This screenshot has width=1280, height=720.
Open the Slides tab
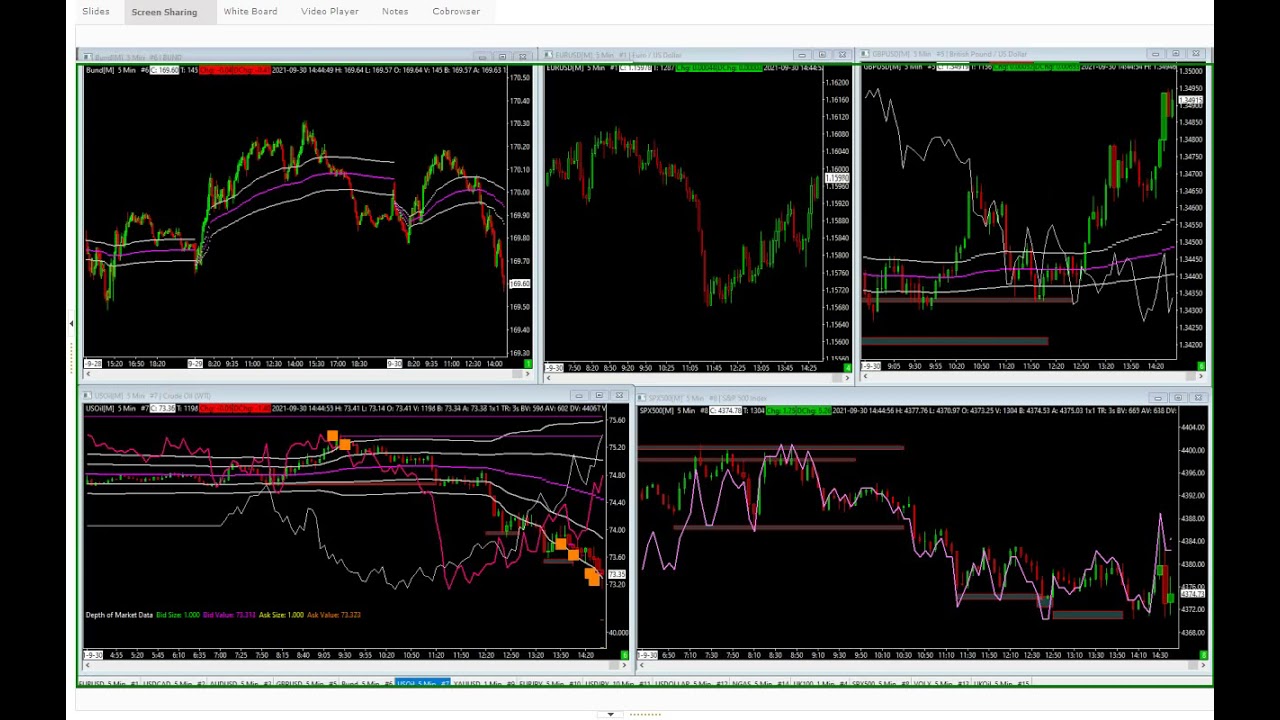(96, 11)
